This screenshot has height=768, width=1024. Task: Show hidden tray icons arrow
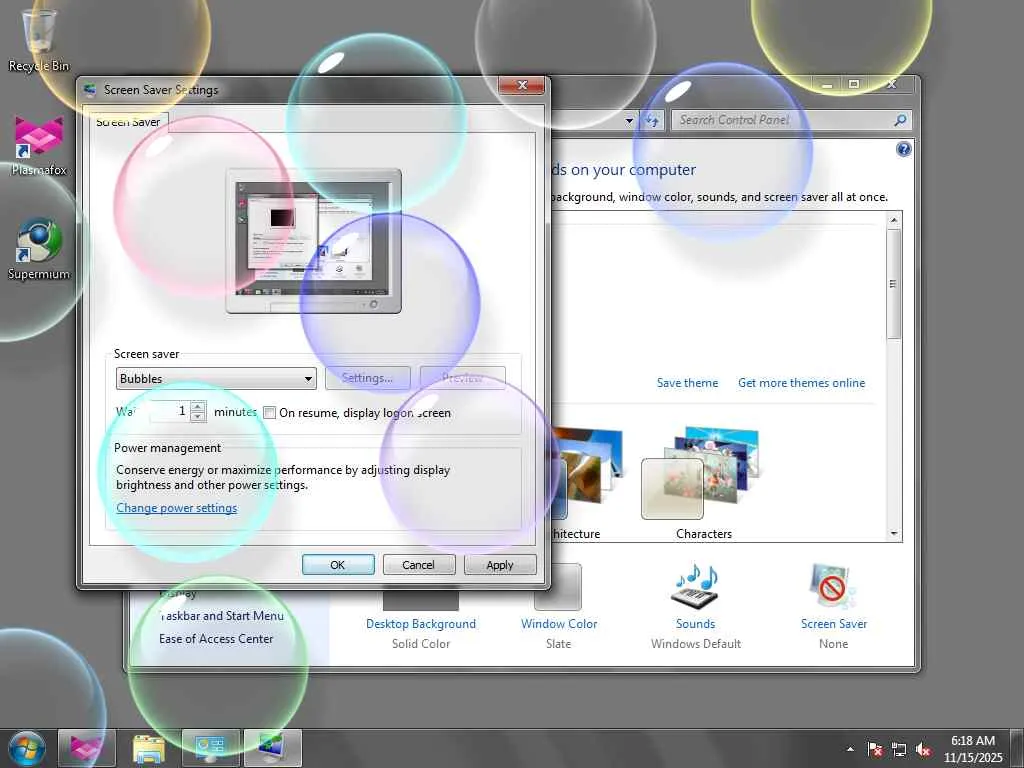point(850,749)
